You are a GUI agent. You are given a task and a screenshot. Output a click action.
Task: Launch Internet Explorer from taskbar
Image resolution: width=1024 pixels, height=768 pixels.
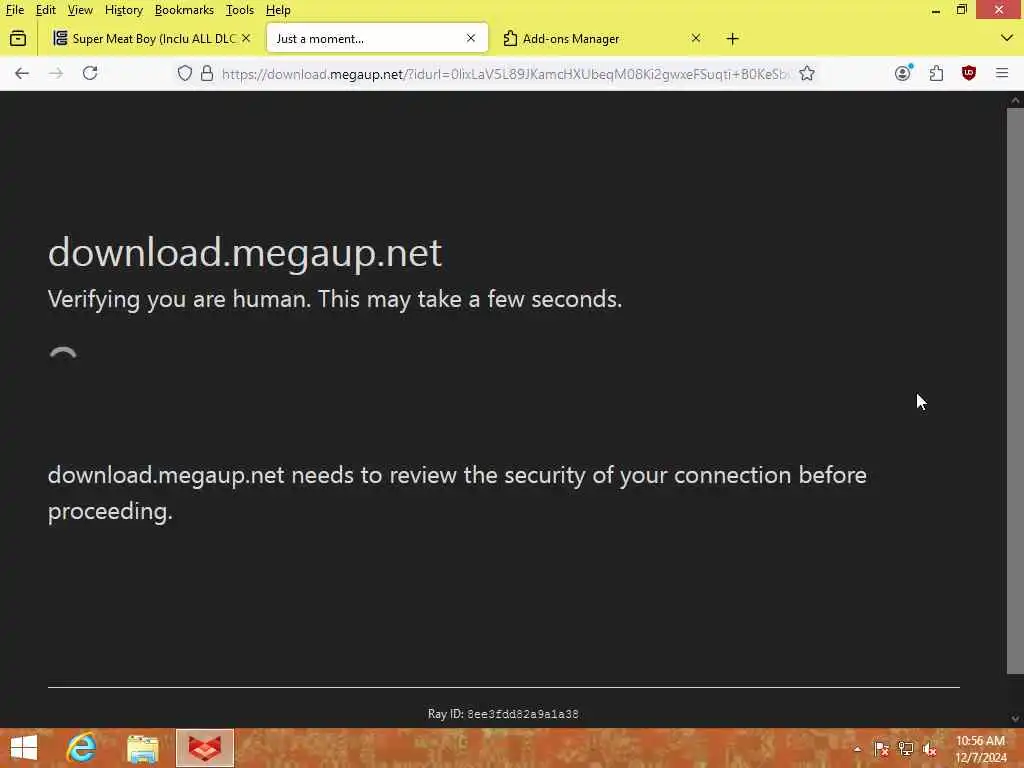tap(82, 748)
